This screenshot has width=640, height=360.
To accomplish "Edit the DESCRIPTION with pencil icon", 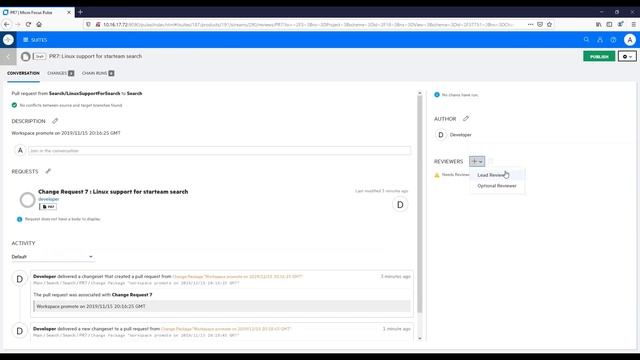I will pyautogui.click(x=55, y=121).
